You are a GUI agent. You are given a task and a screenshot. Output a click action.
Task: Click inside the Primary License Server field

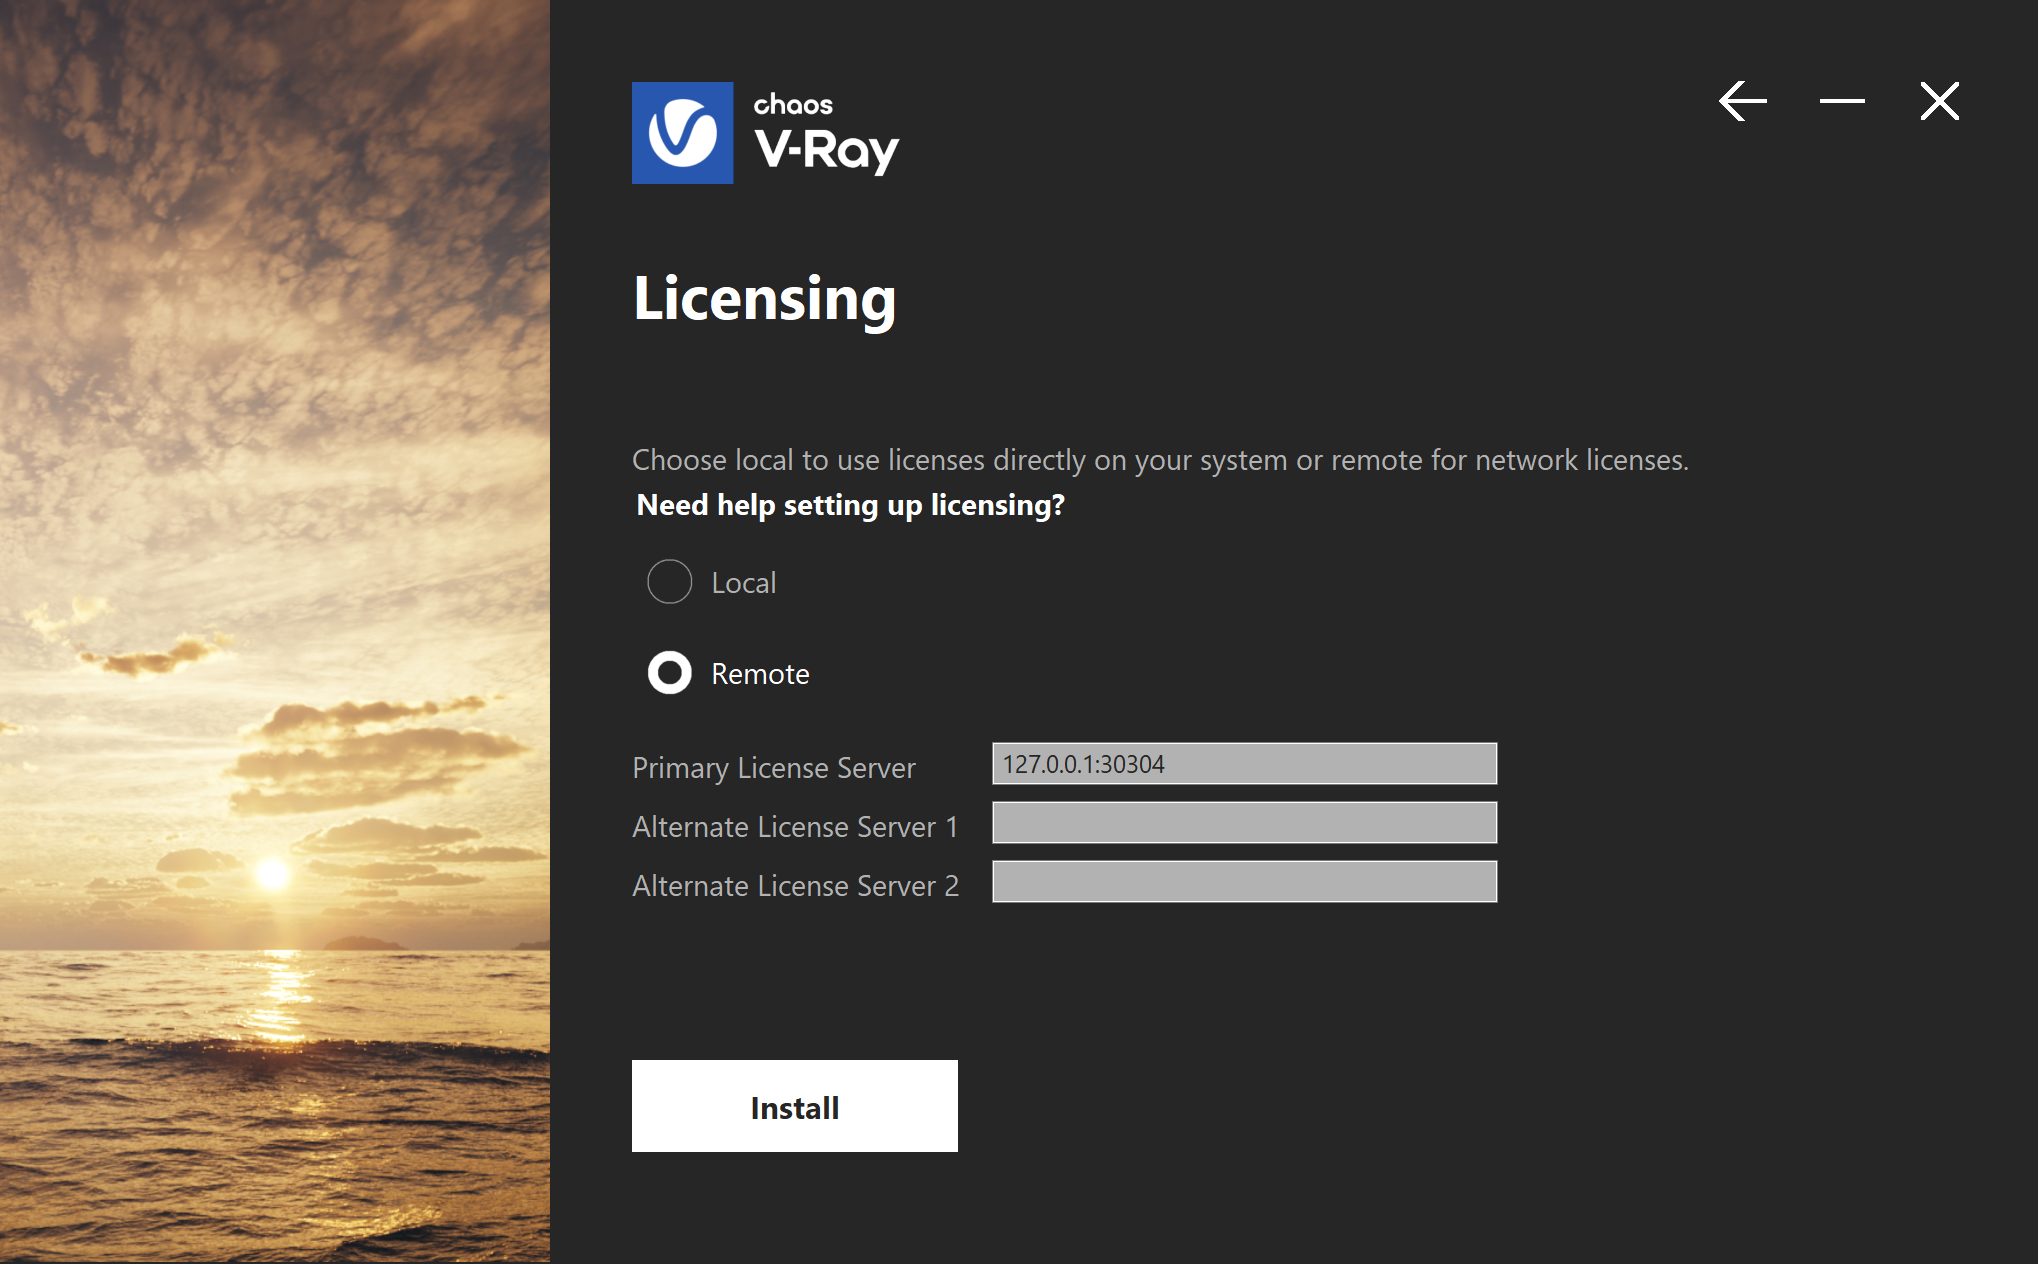pos(1243,763)
